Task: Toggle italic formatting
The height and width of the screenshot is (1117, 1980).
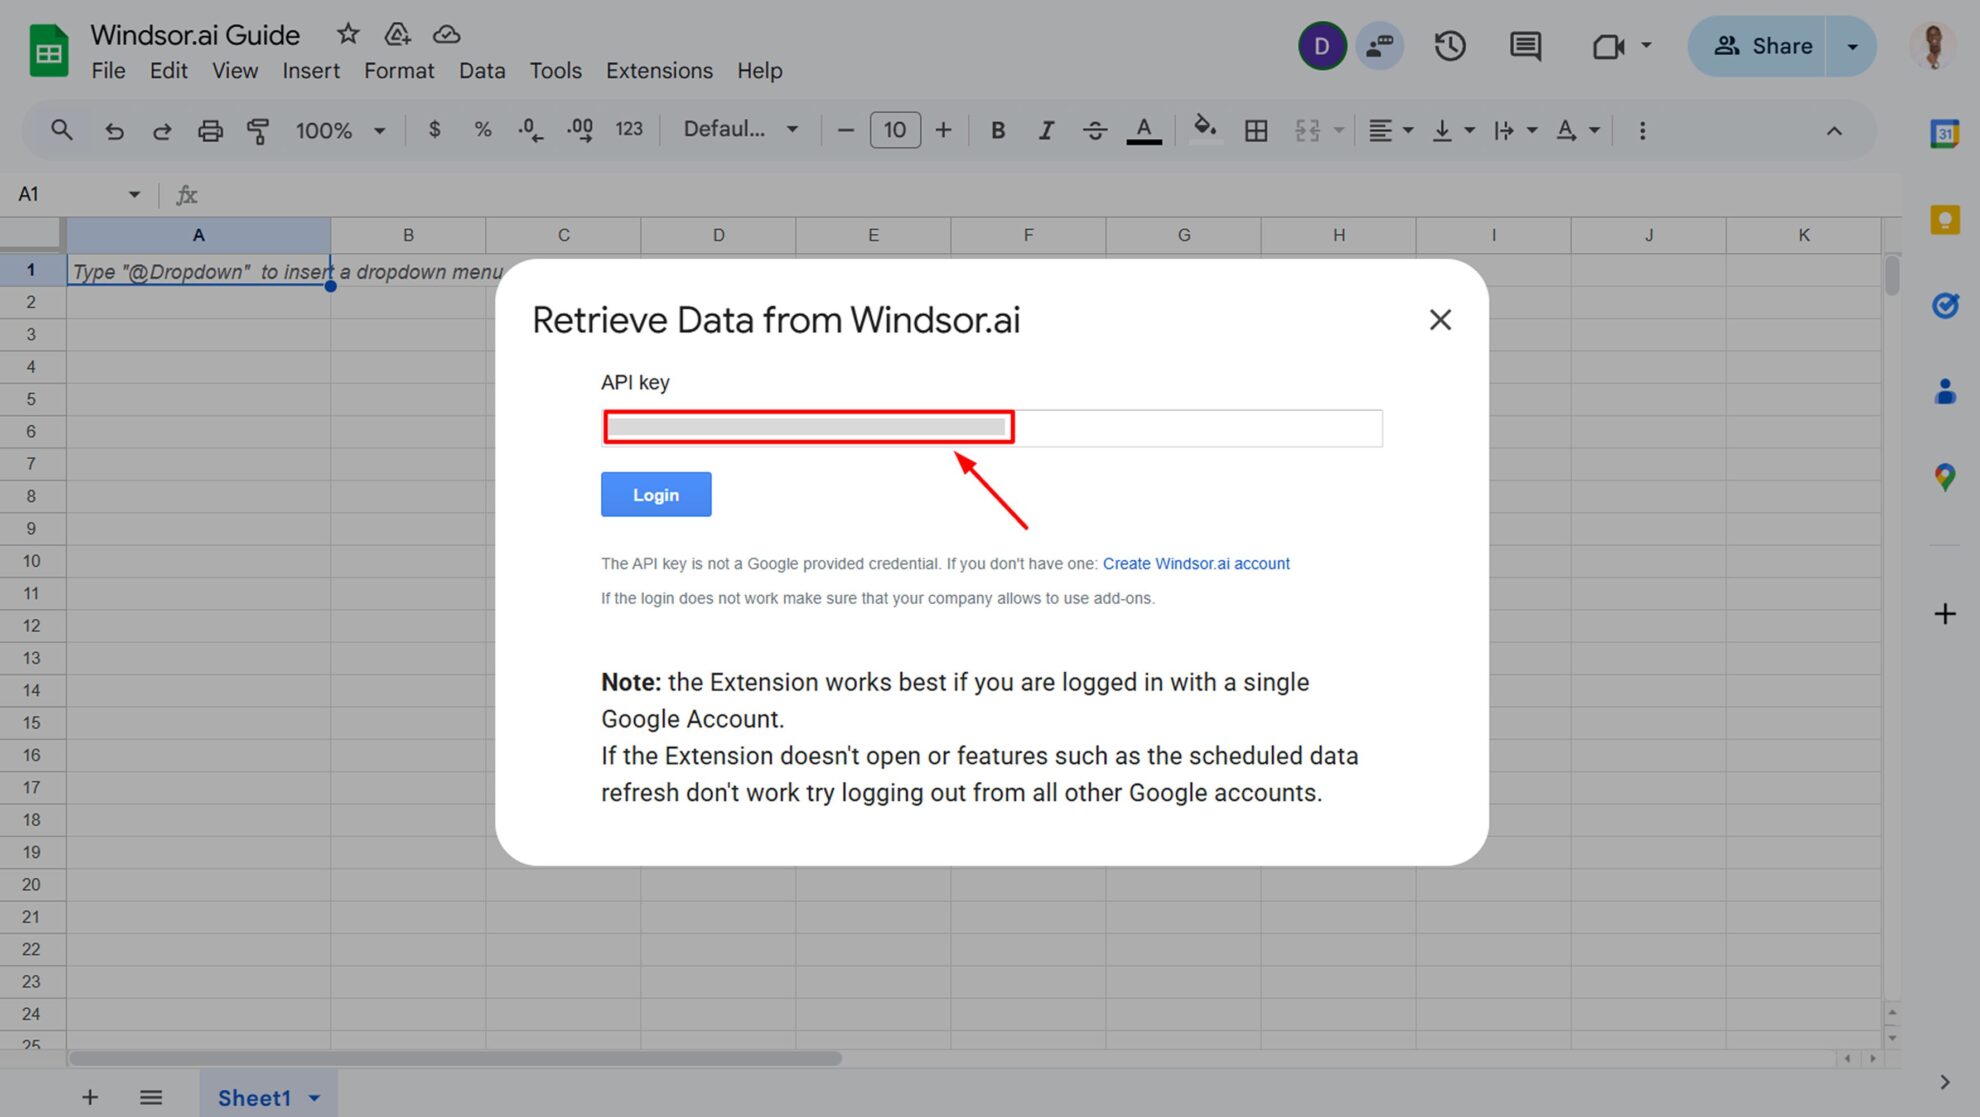Action: point(1046,130)
